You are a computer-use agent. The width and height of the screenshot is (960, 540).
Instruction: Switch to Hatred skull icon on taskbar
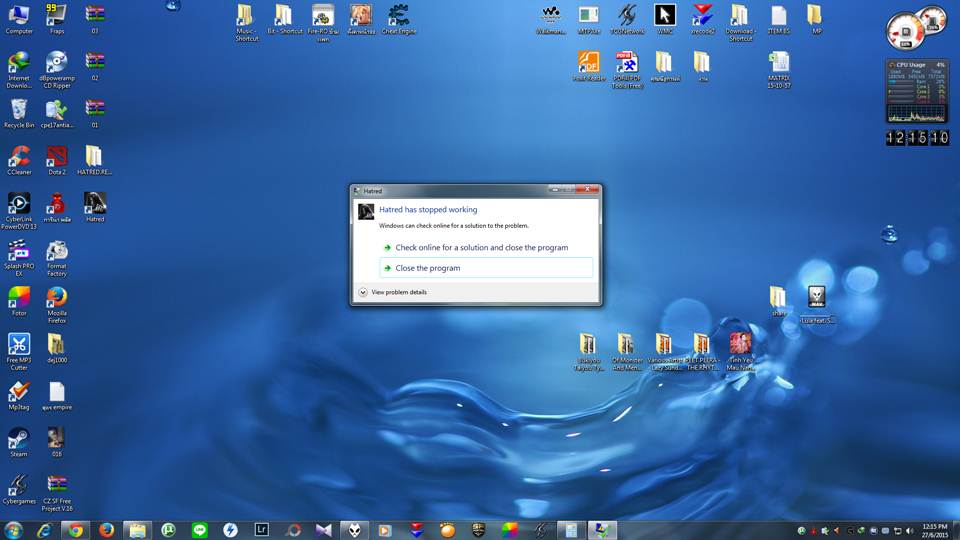pos(354,530)
